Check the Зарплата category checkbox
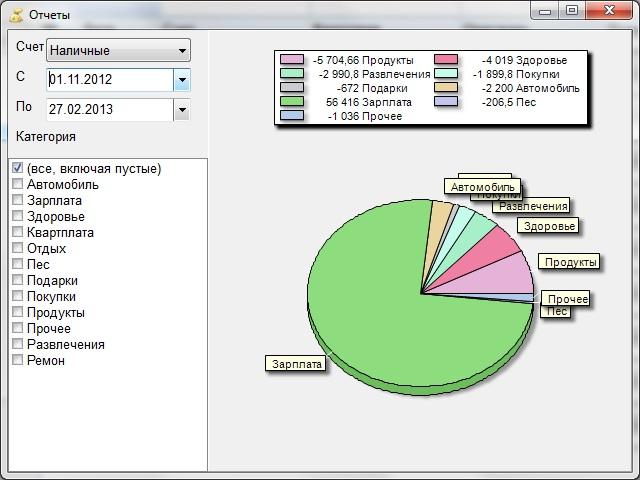The height and width of the screenshot is (480, 640). click(17, 200)
